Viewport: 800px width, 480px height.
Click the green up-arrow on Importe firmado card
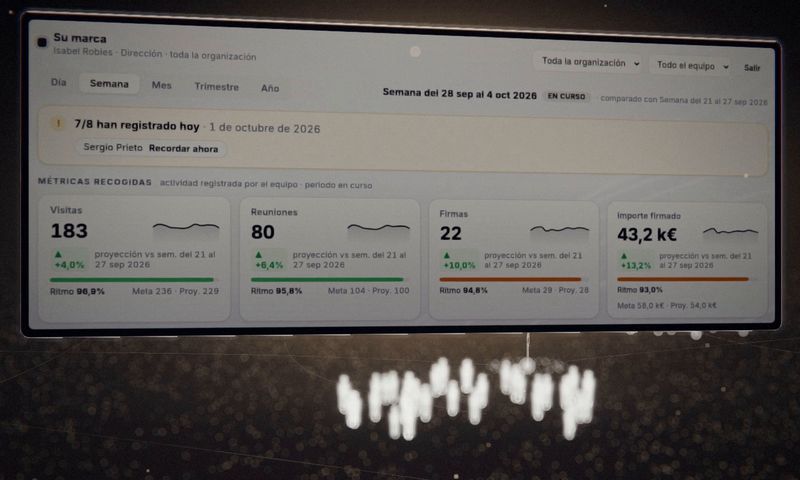pyautogui.click(x=623, y=256)
